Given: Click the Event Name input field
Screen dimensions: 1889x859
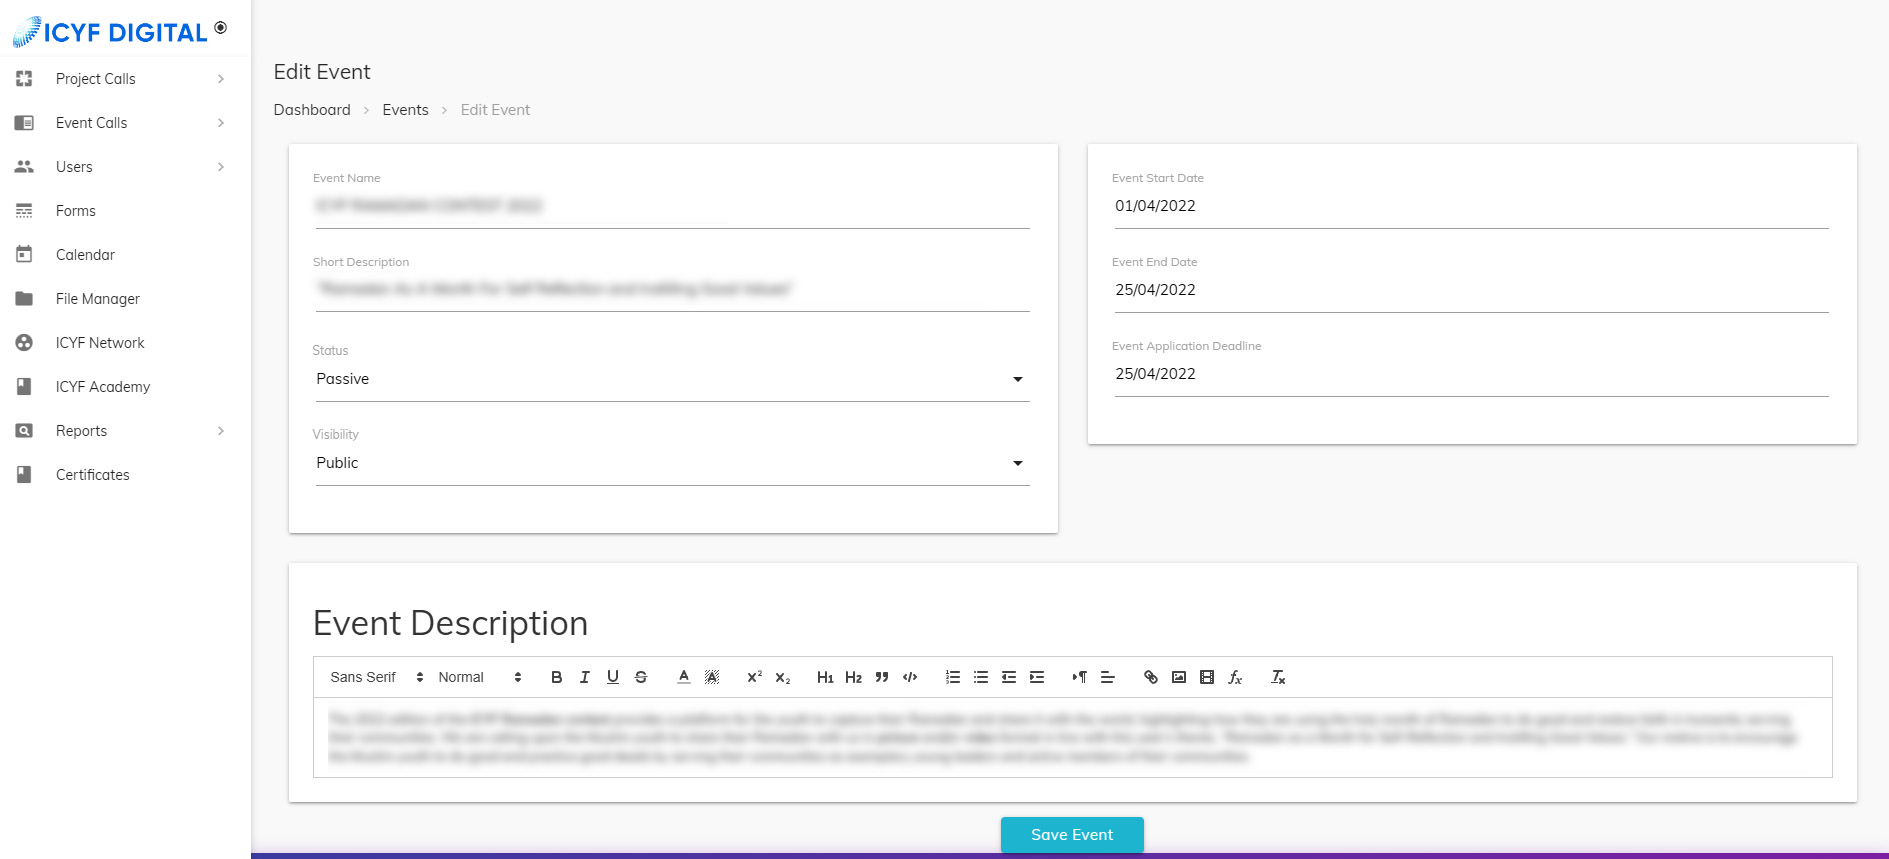Looking at the screenshot, I should pos(672,206).
